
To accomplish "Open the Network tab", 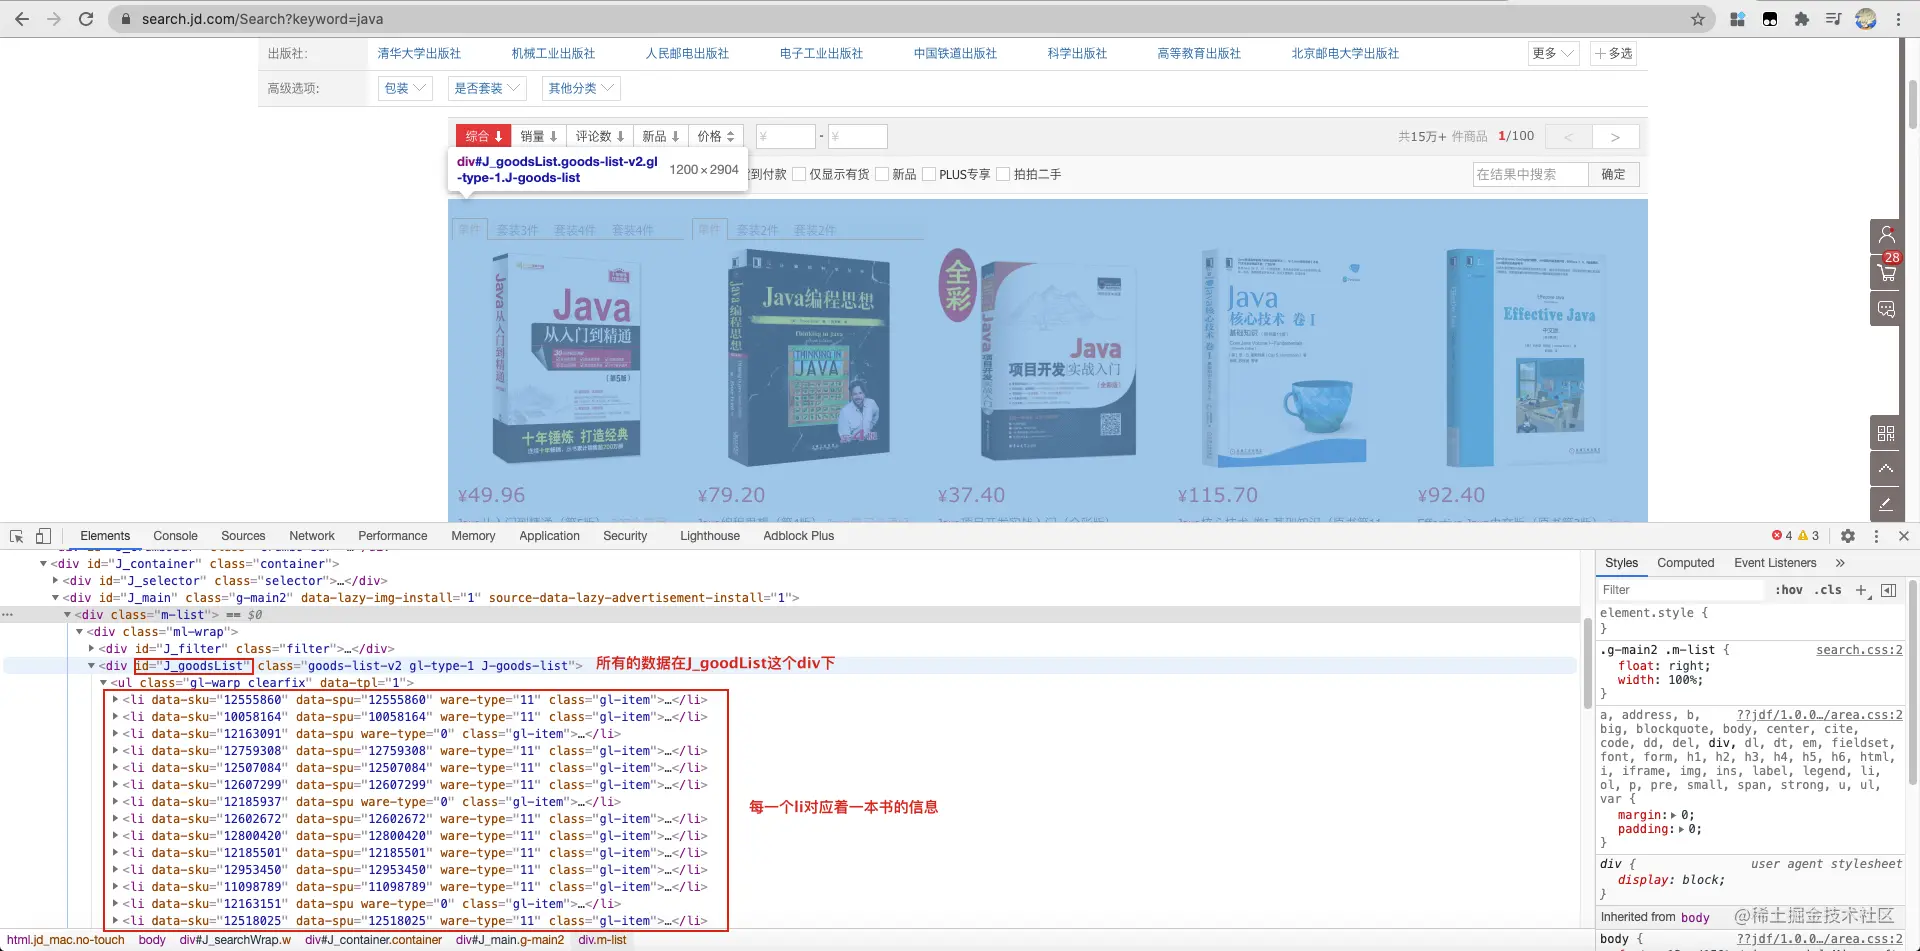I will click(x=312, y=536).
